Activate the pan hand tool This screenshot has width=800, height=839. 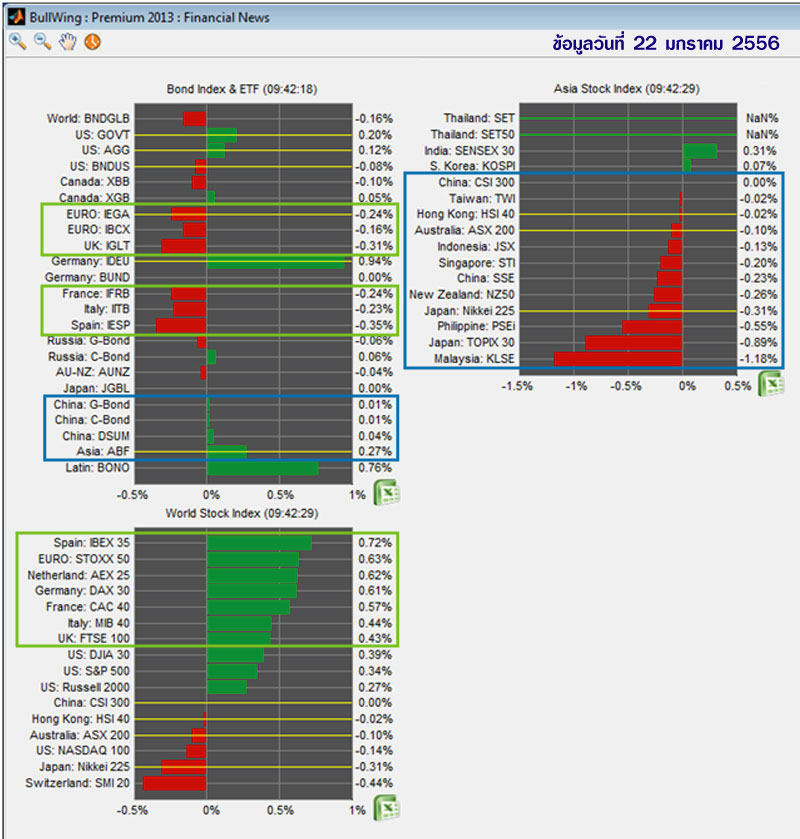coord(67,42)
